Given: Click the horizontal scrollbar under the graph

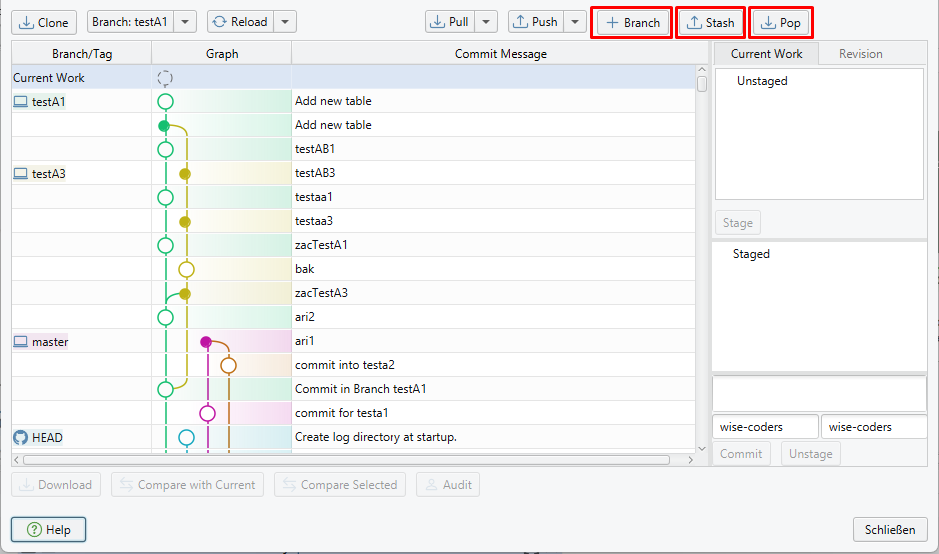Looking at the screenshot, I should tap(346, 460).
